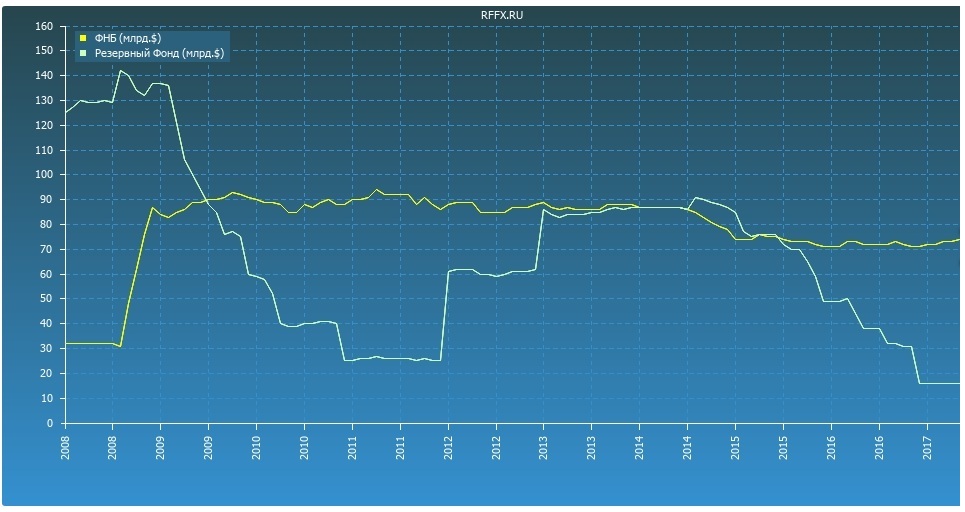Click the leftmost 2008 x-axis label
This screenshot has width=965, height=512.
click(65, 443)
